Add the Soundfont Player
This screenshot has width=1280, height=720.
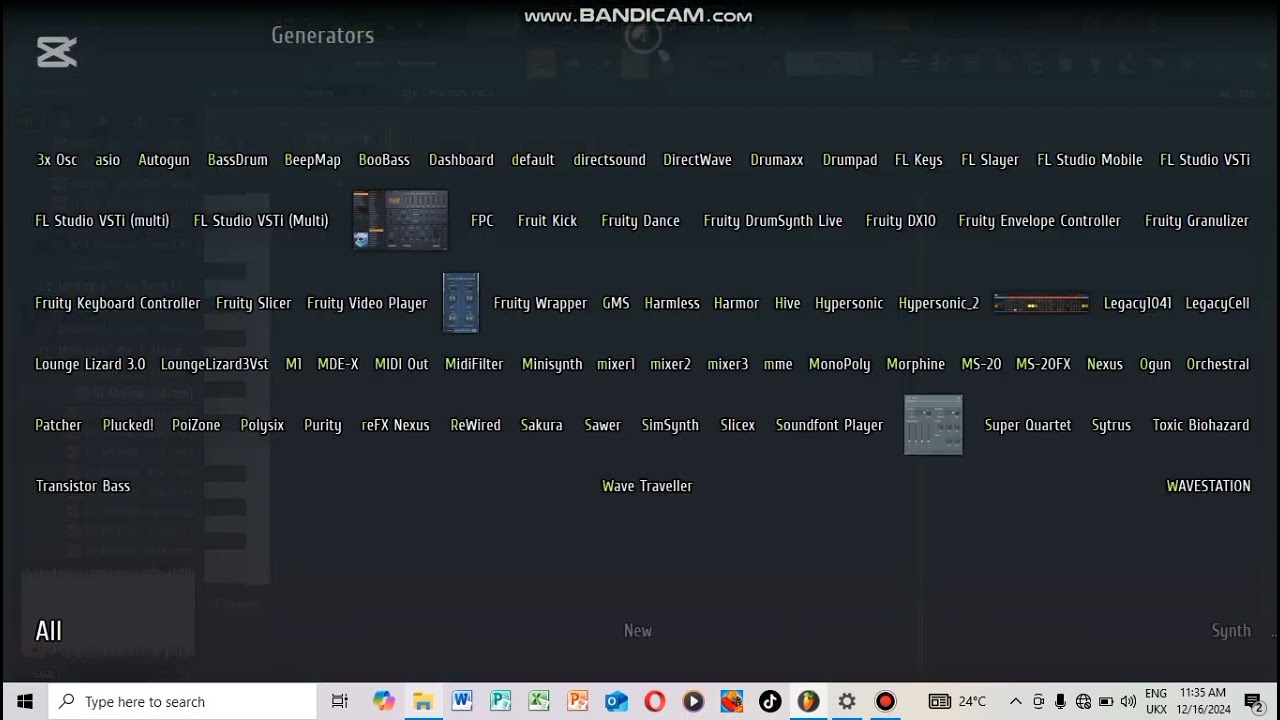pos(829,425)
